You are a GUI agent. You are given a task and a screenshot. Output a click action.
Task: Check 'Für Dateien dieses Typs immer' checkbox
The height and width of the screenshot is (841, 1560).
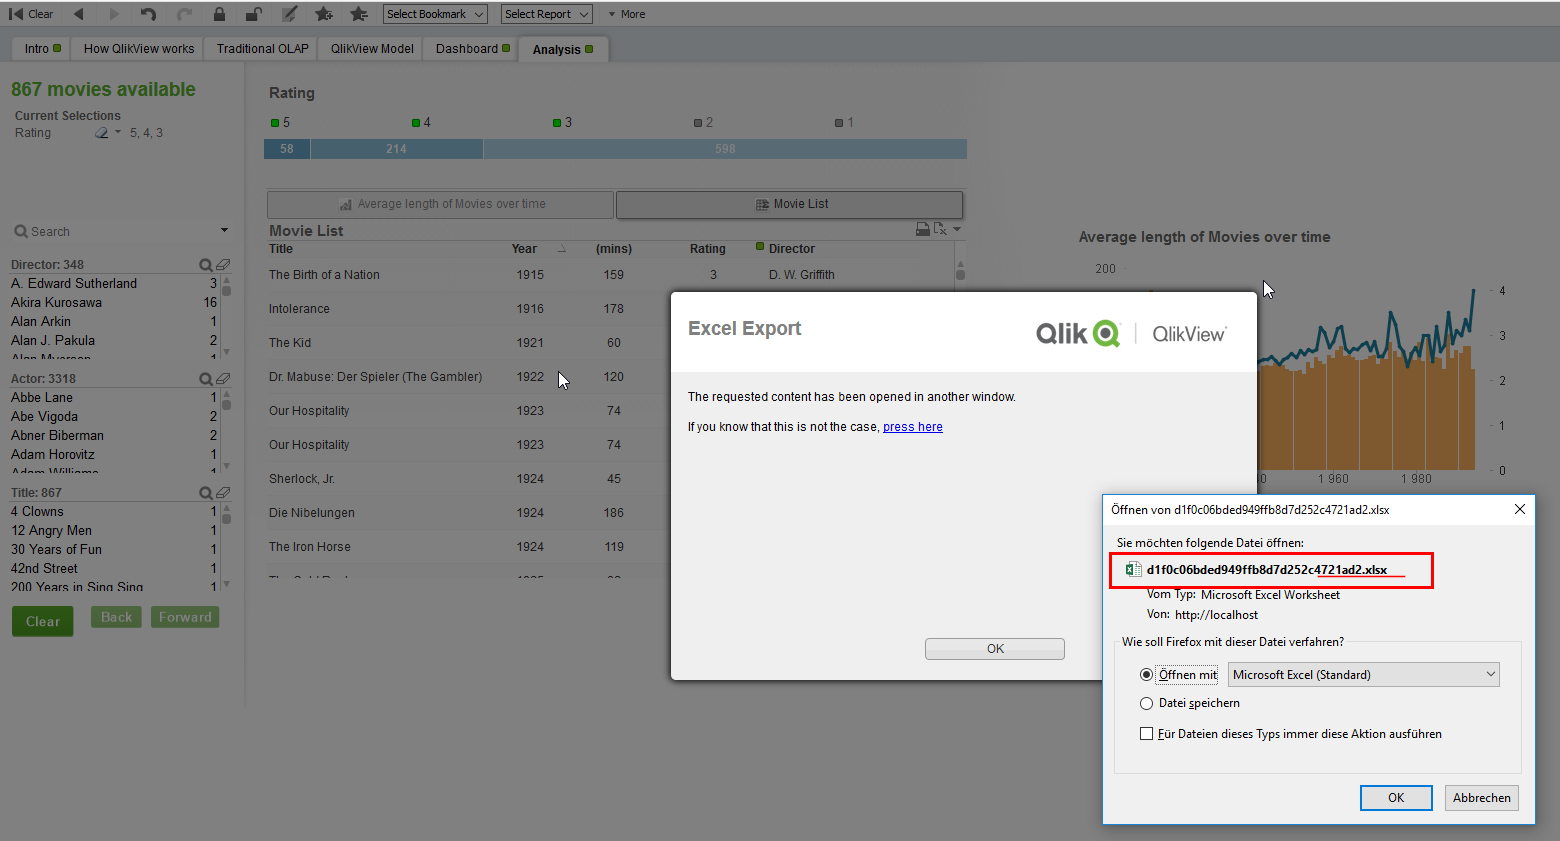click(x=1146, y=734)
